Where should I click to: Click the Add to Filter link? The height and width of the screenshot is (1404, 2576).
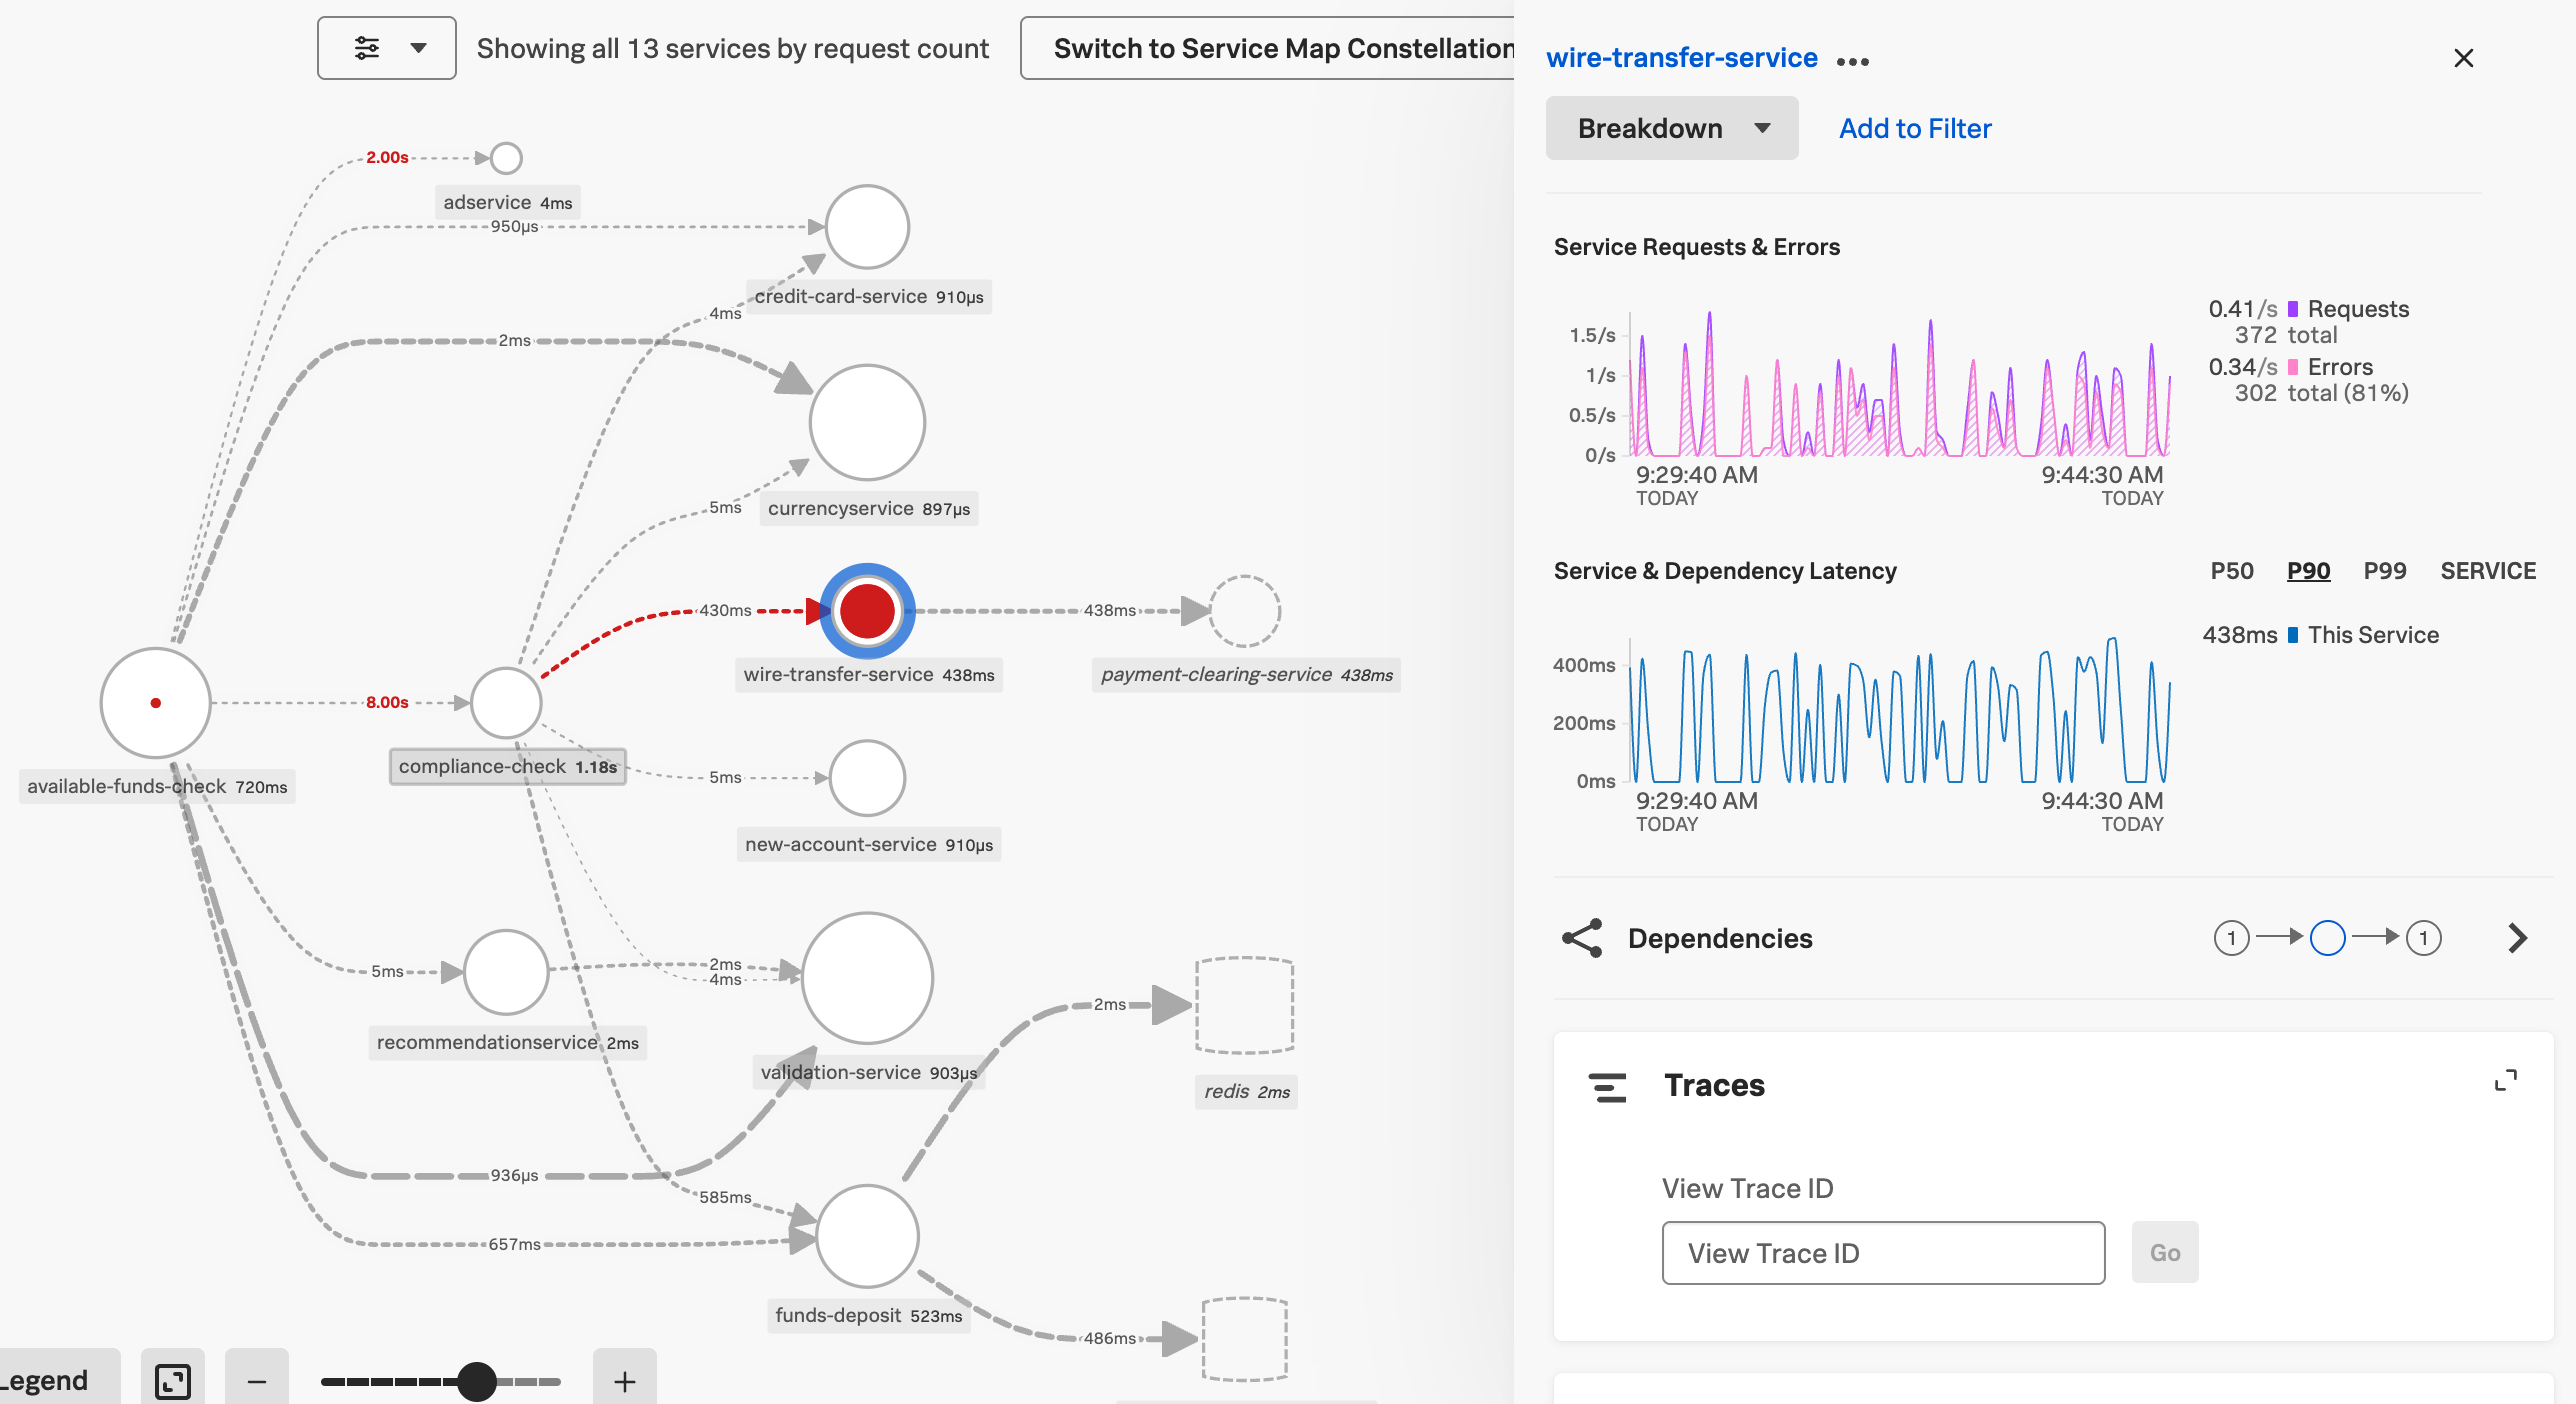pyautogui.click(x=1915, y=128)
